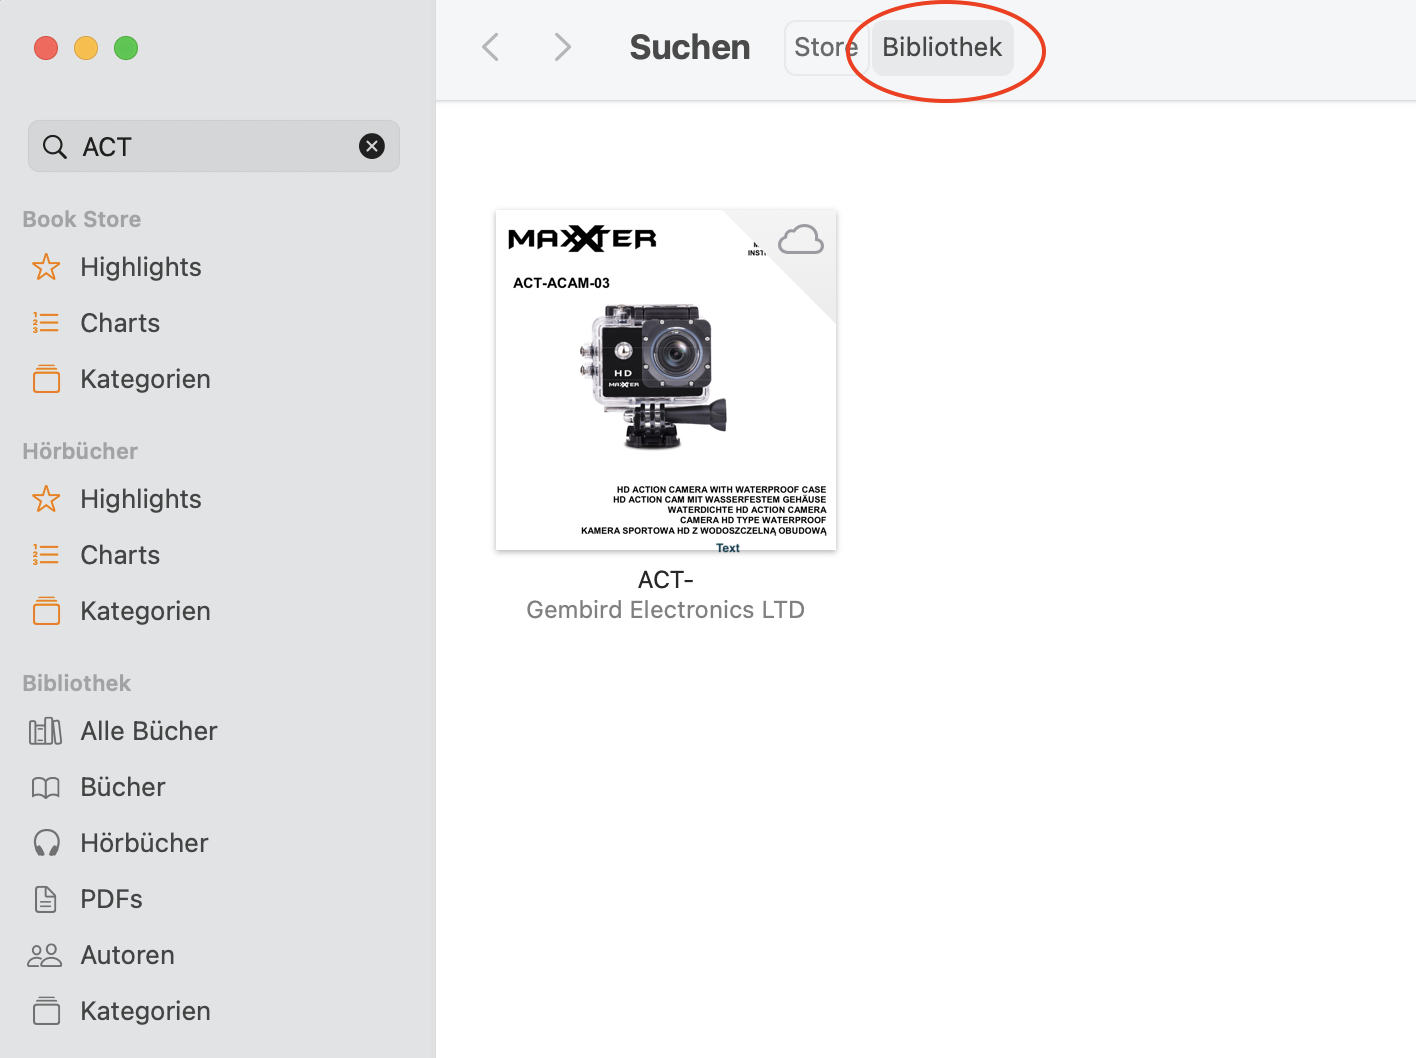The width and height of the screenshot is (1416, 1058).
Task: Click the Hörbücher section header
Action: [80, 451]
